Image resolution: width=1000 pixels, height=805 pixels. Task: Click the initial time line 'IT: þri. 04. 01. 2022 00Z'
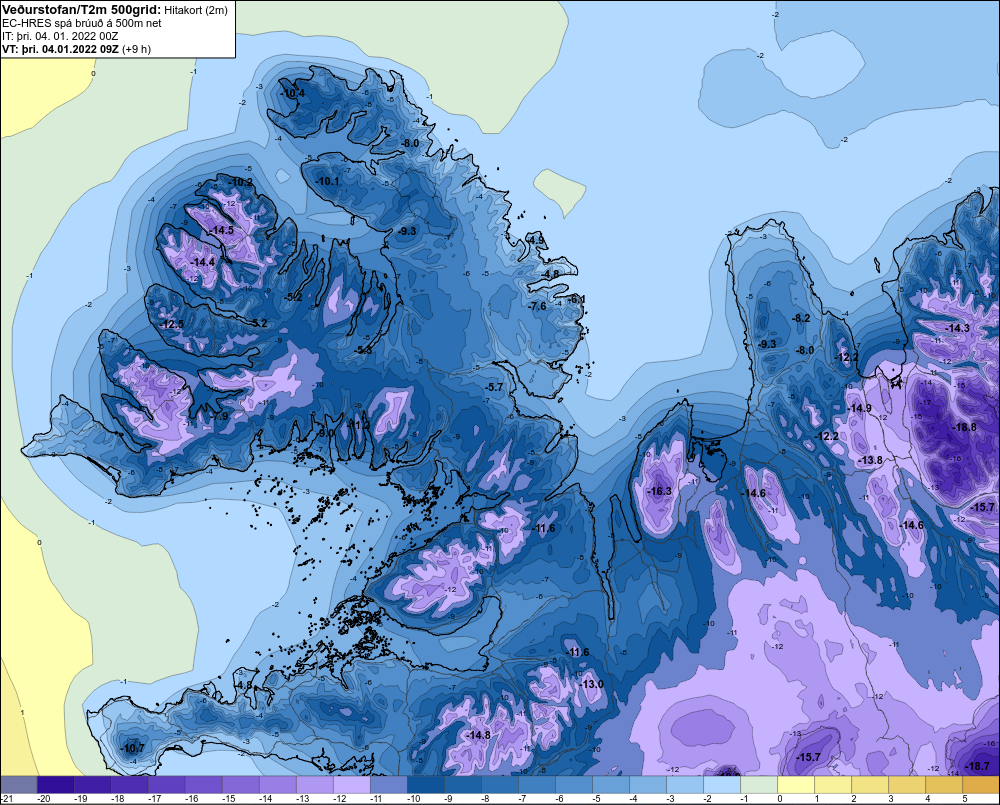coord(60,36)
